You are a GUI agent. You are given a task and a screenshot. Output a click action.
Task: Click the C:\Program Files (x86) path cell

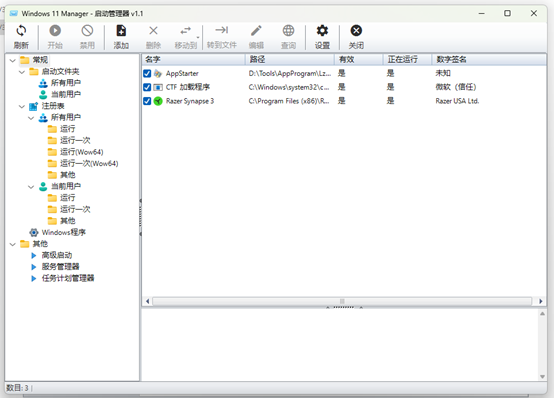[x=289, y=101]
